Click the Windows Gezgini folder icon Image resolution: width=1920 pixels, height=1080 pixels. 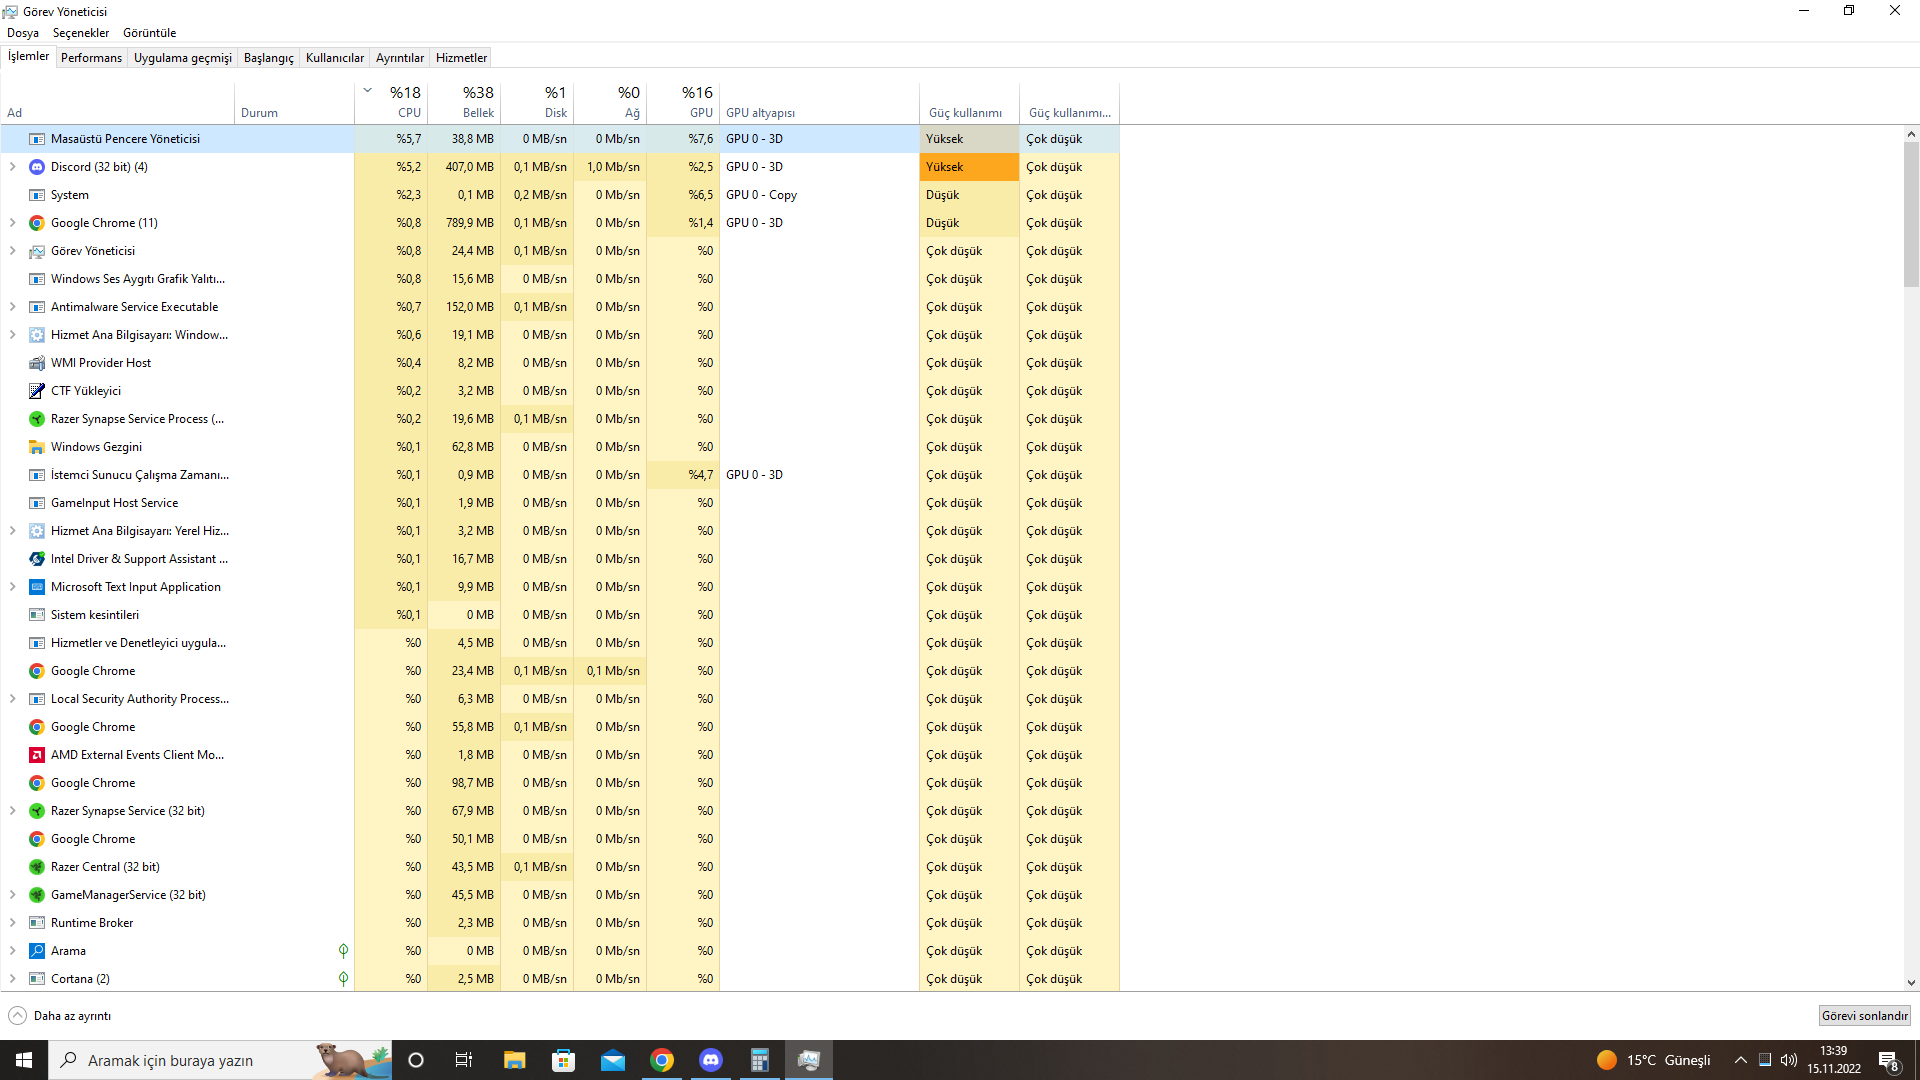(37, 447)
